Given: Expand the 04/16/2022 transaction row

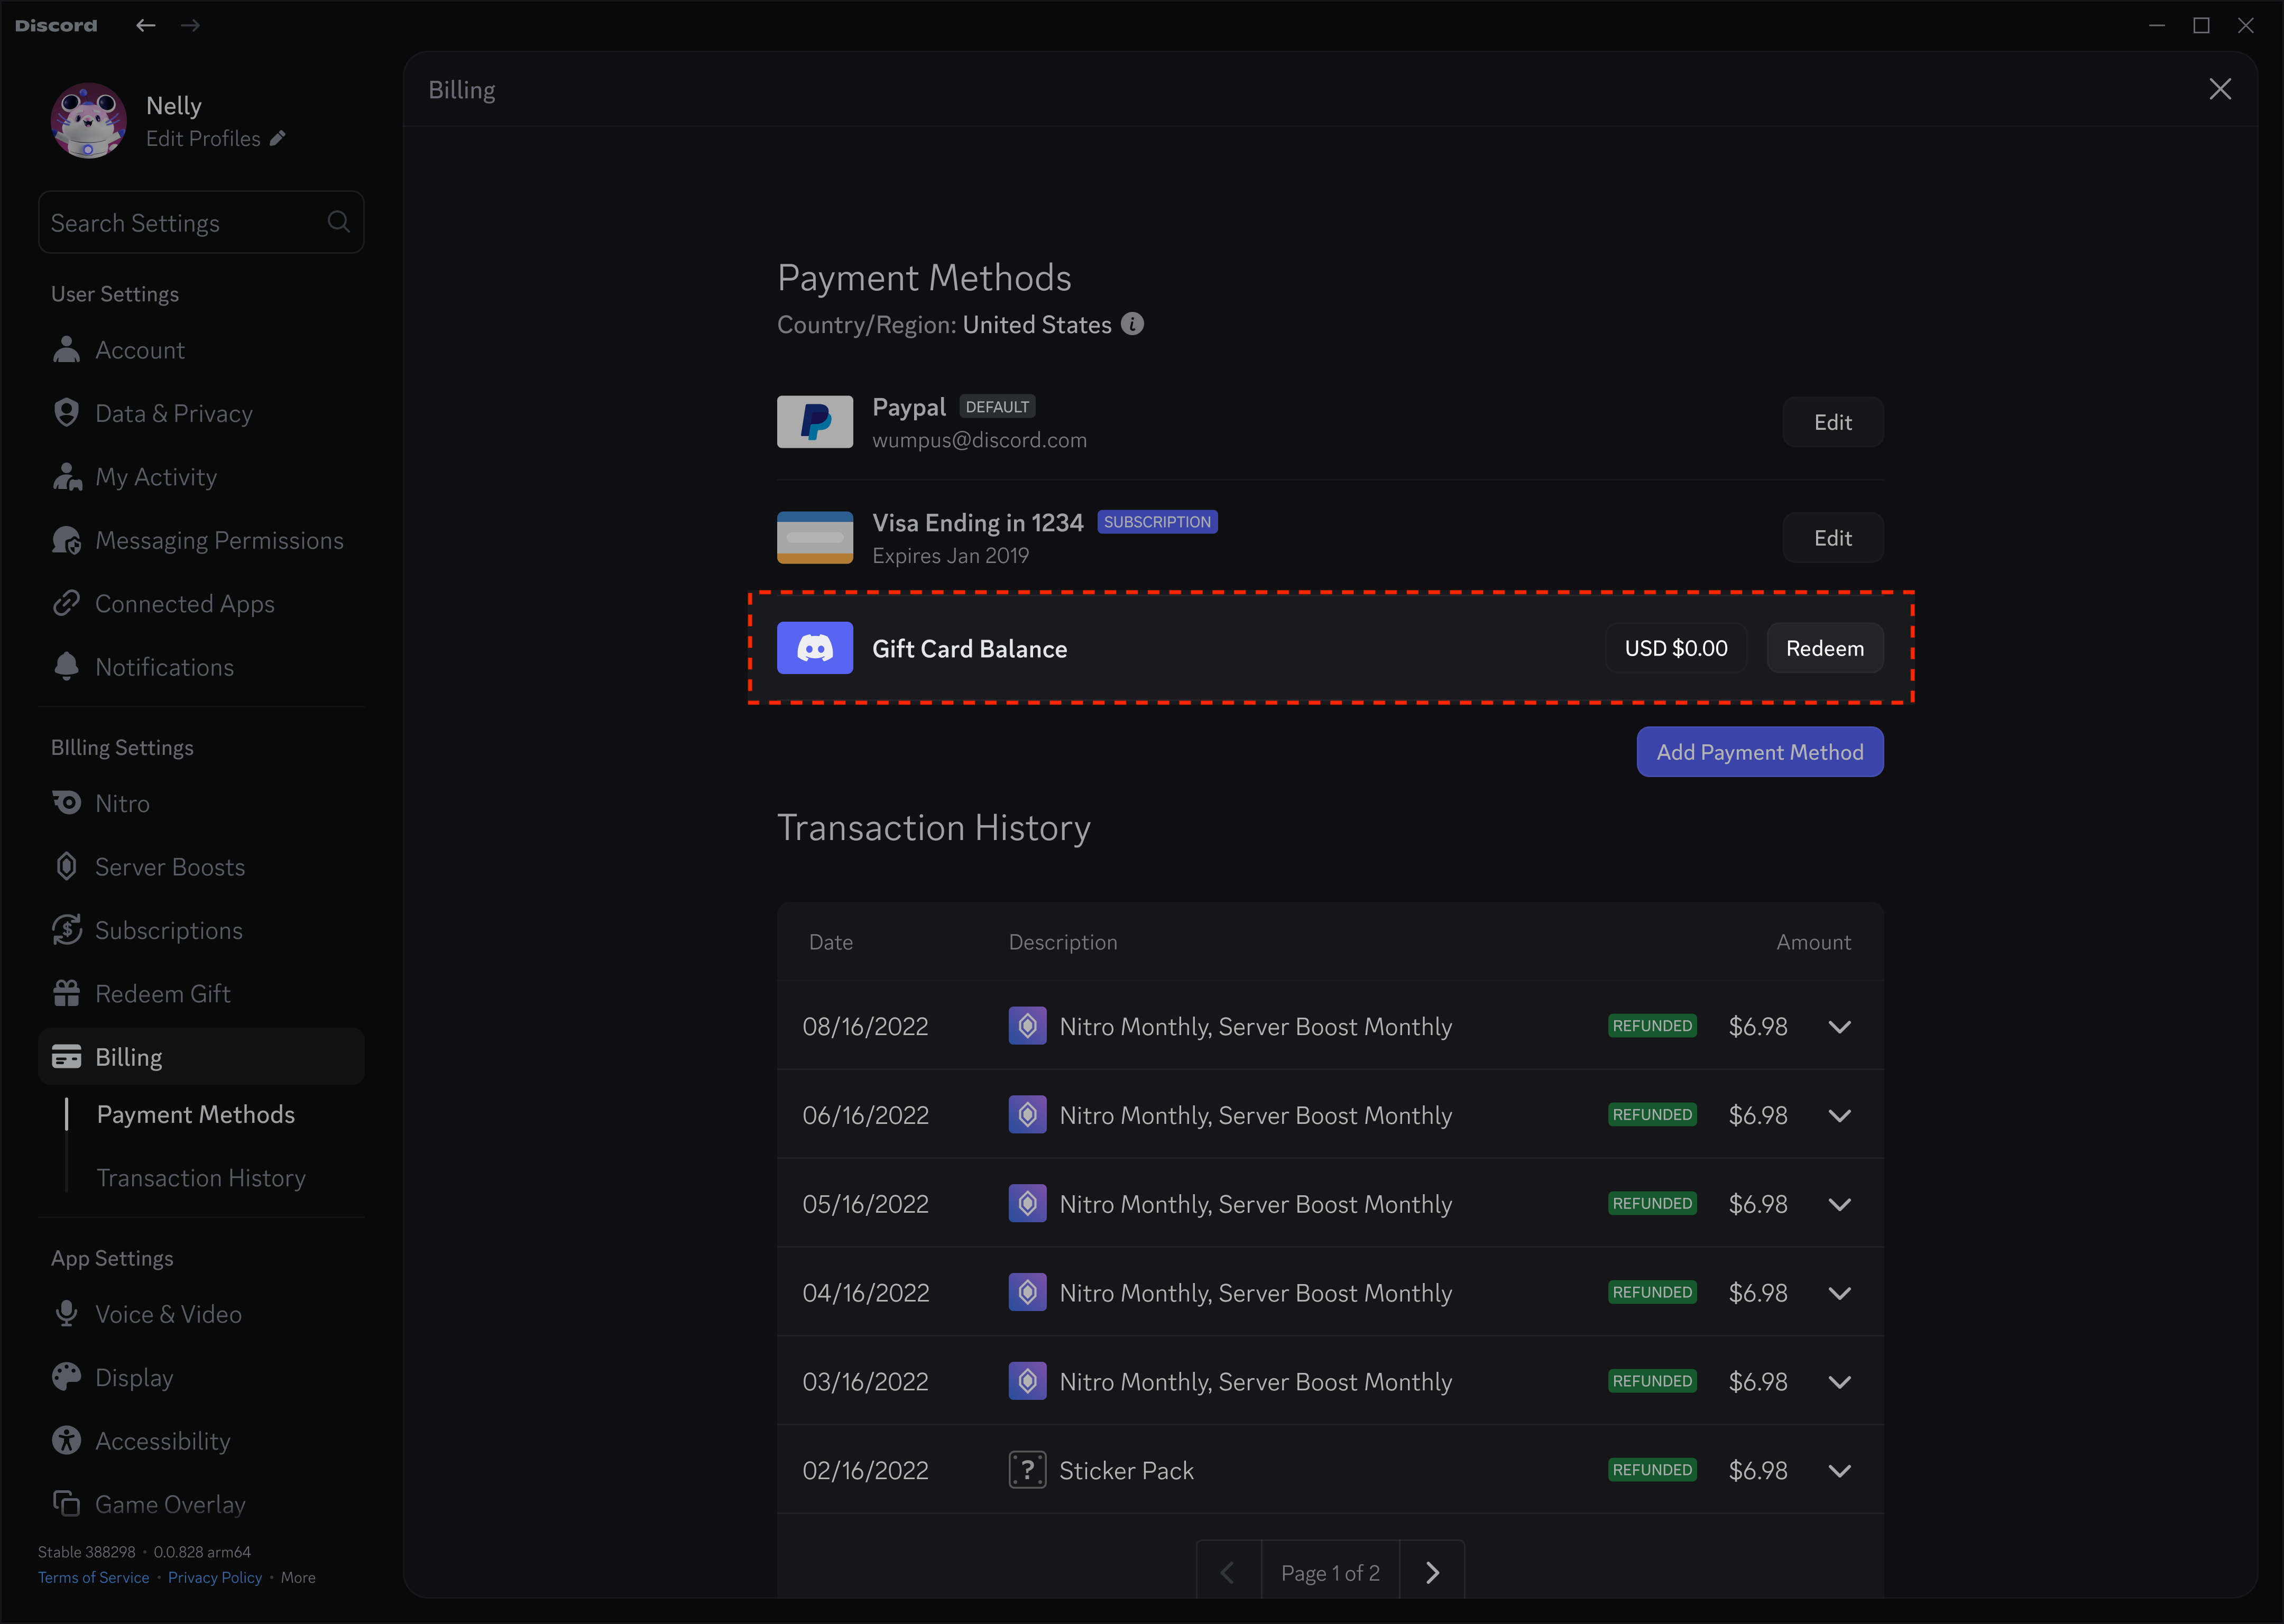Looking at the screenshot, I should [x=1839, y=1293].
